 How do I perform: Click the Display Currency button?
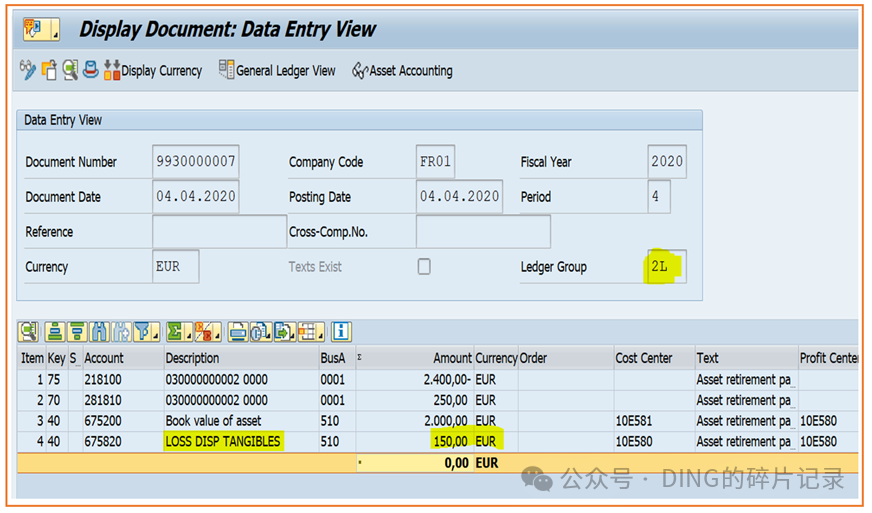point(153,71)
